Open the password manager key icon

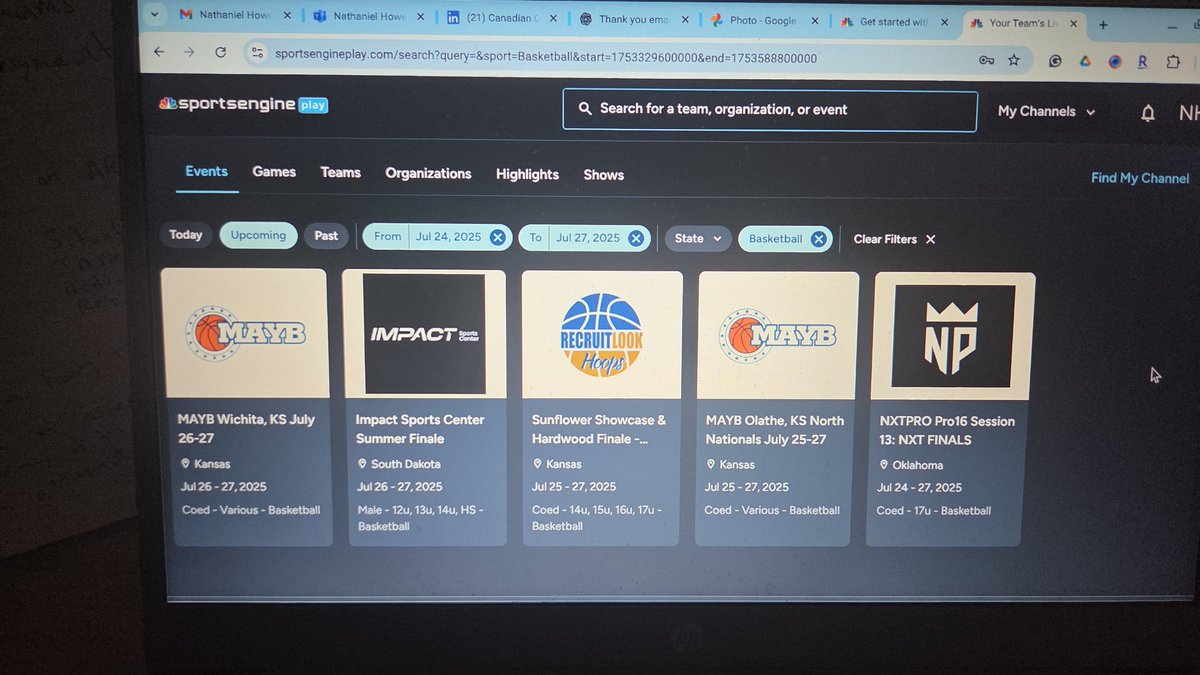(986, 60)
